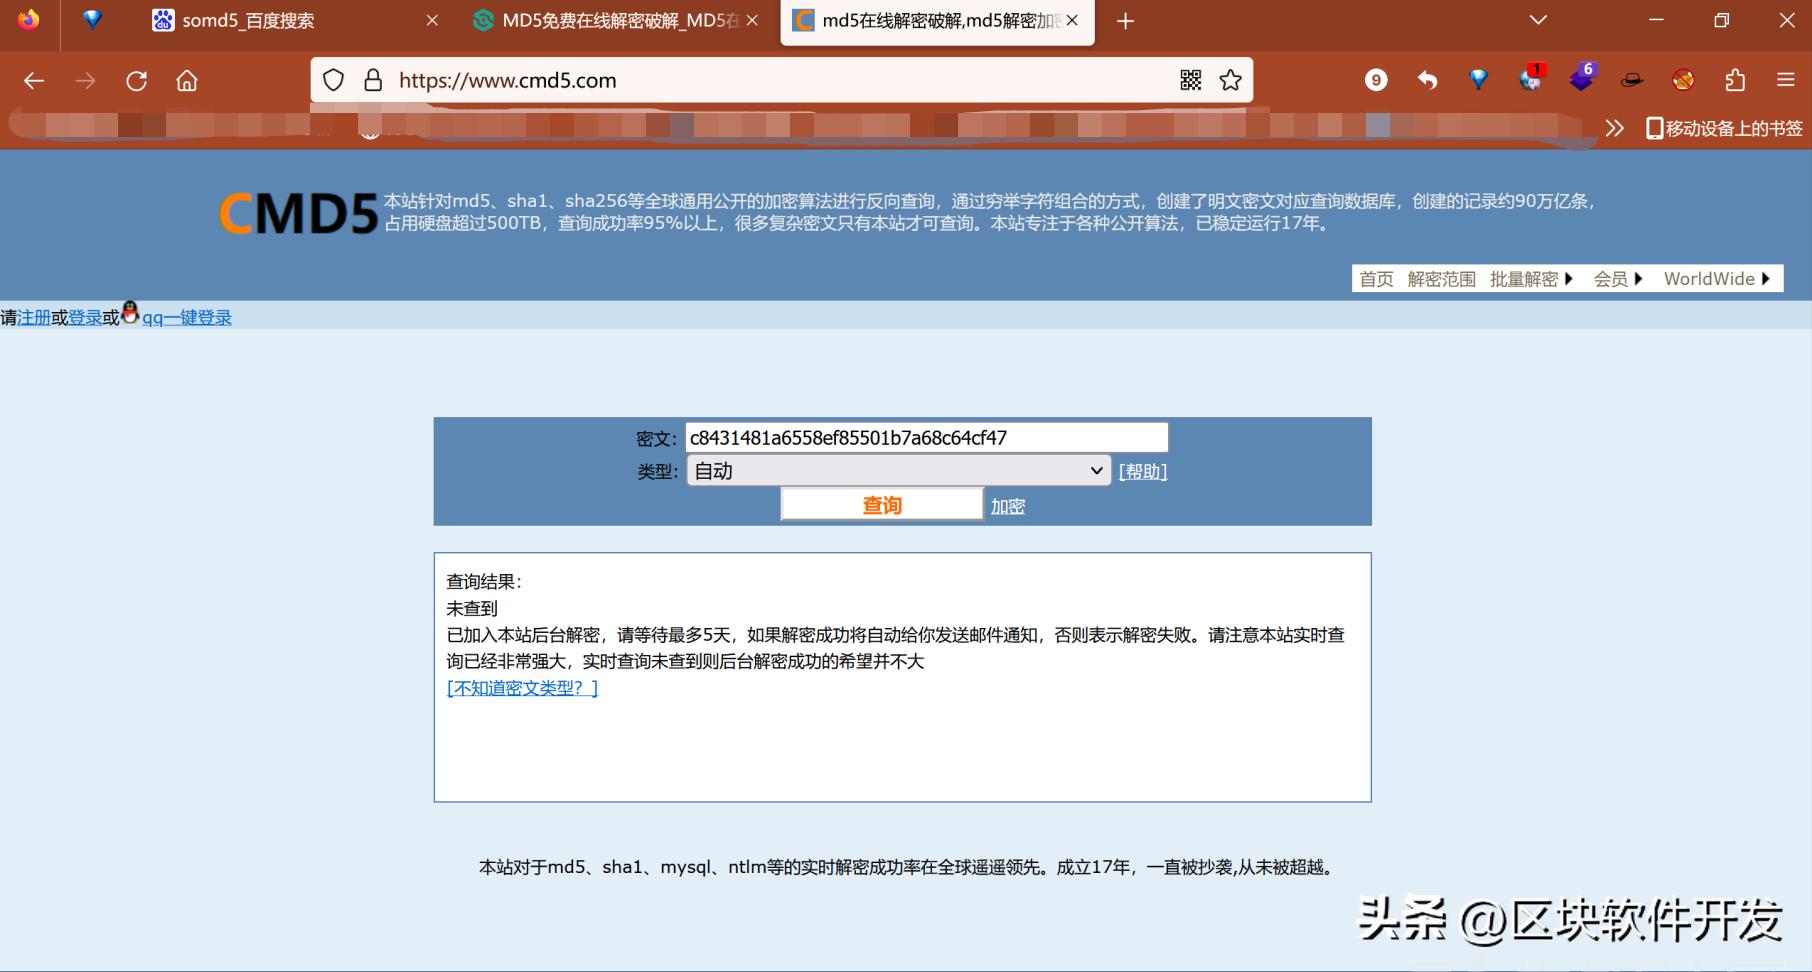Open the tab list chevron dropdown
This screenshot has height=972, width=1812.
coord(1537,20)
